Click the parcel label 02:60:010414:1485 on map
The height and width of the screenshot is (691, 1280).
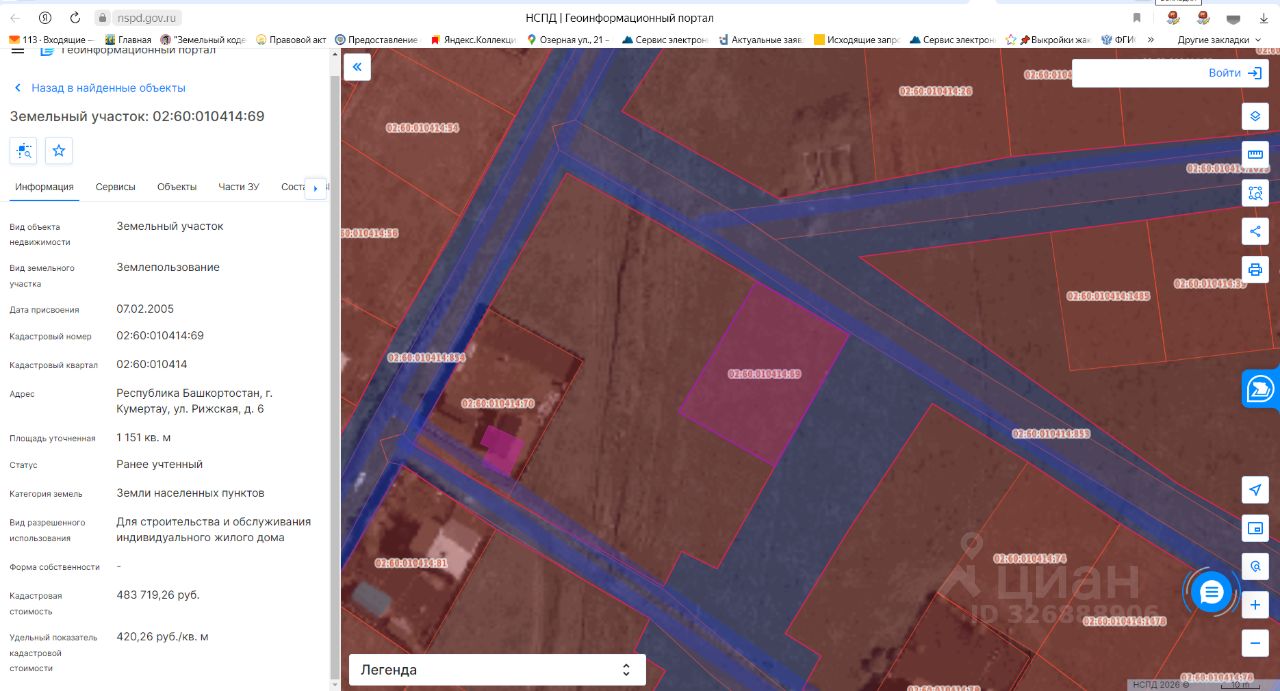click(x=1108, y=296)
